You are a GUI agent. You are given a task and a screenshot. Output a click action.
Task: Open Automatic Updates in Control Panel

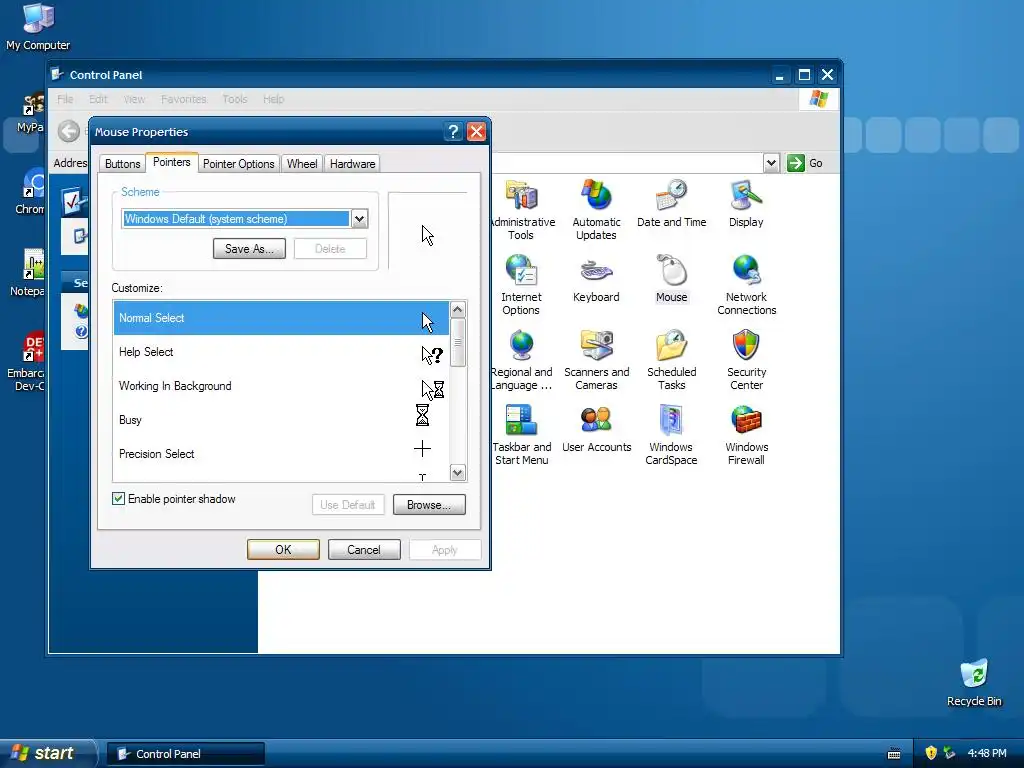[x=596, y=195]
